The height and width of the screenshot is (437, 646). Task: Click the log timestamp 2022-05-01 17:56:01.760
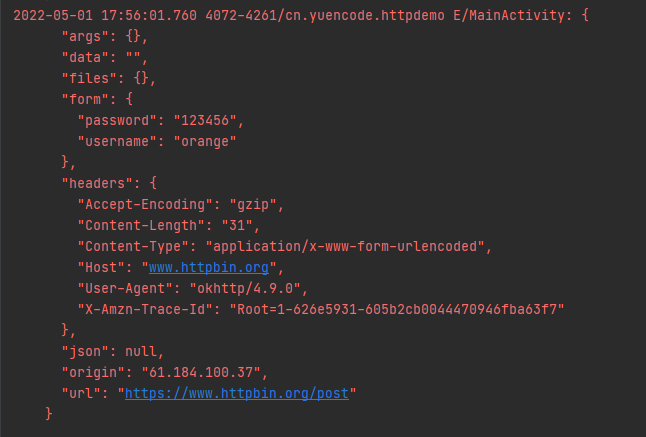tap(105, 16)
